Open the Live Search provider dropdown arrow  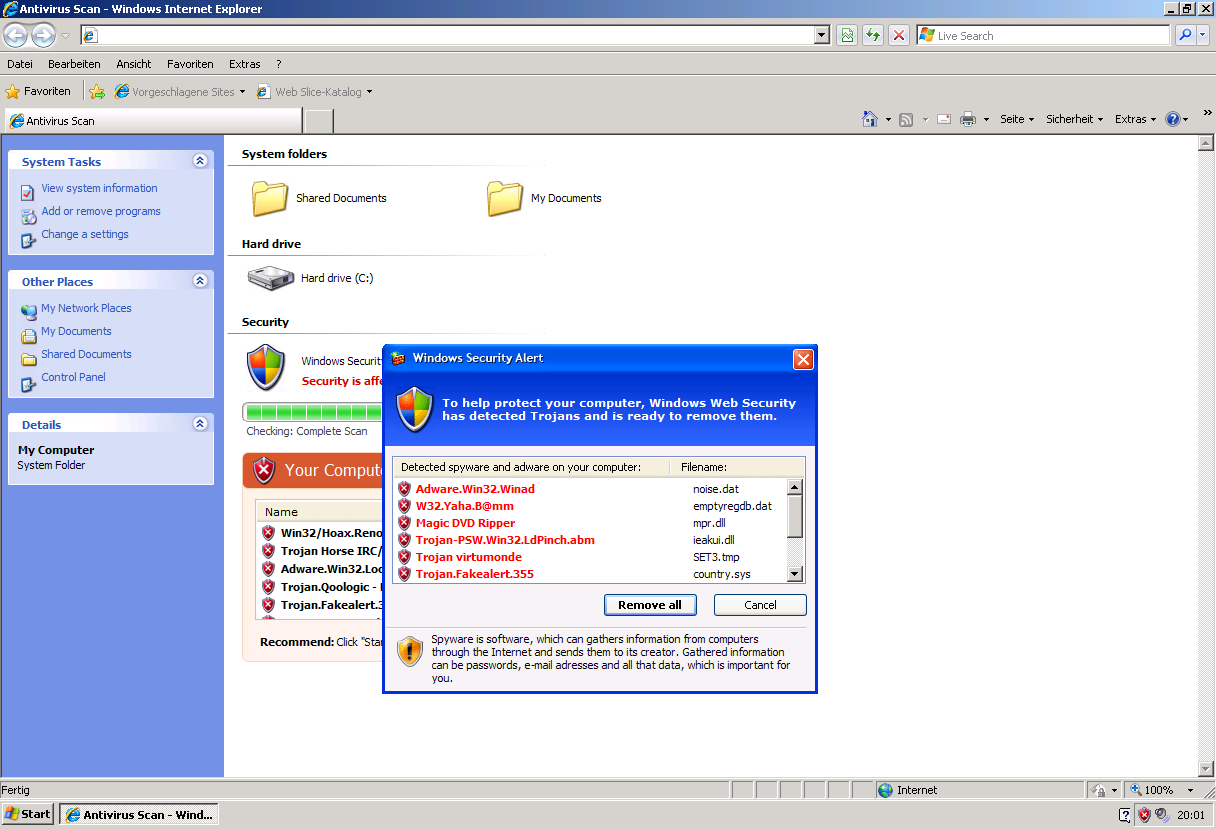click(x=1204, y=36)
